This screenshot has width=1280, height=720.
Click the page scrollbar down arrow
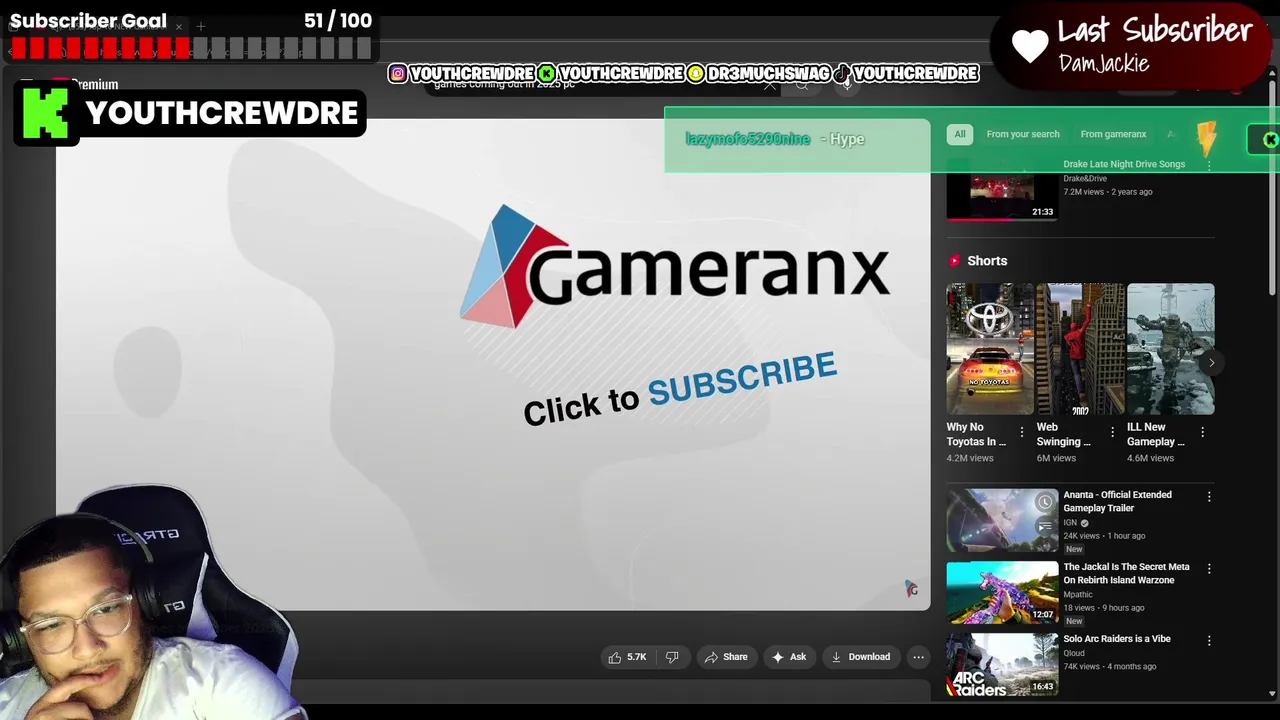(x=1272, y=693)
